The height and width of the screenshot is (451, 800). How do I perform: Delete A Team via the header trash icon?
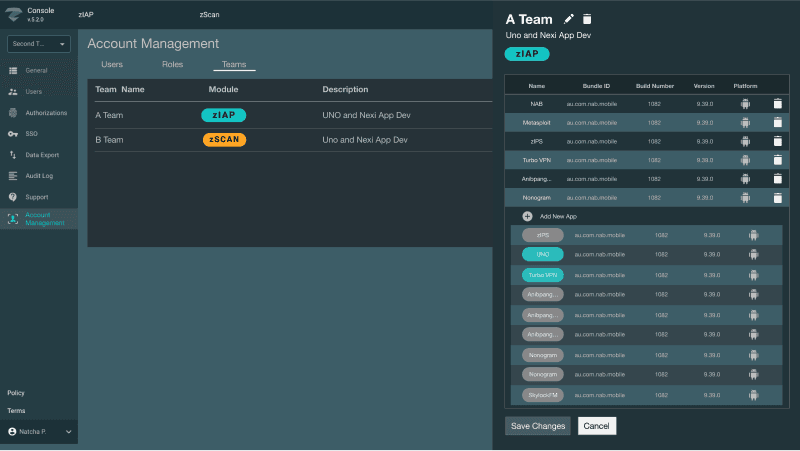click(587, 19)
